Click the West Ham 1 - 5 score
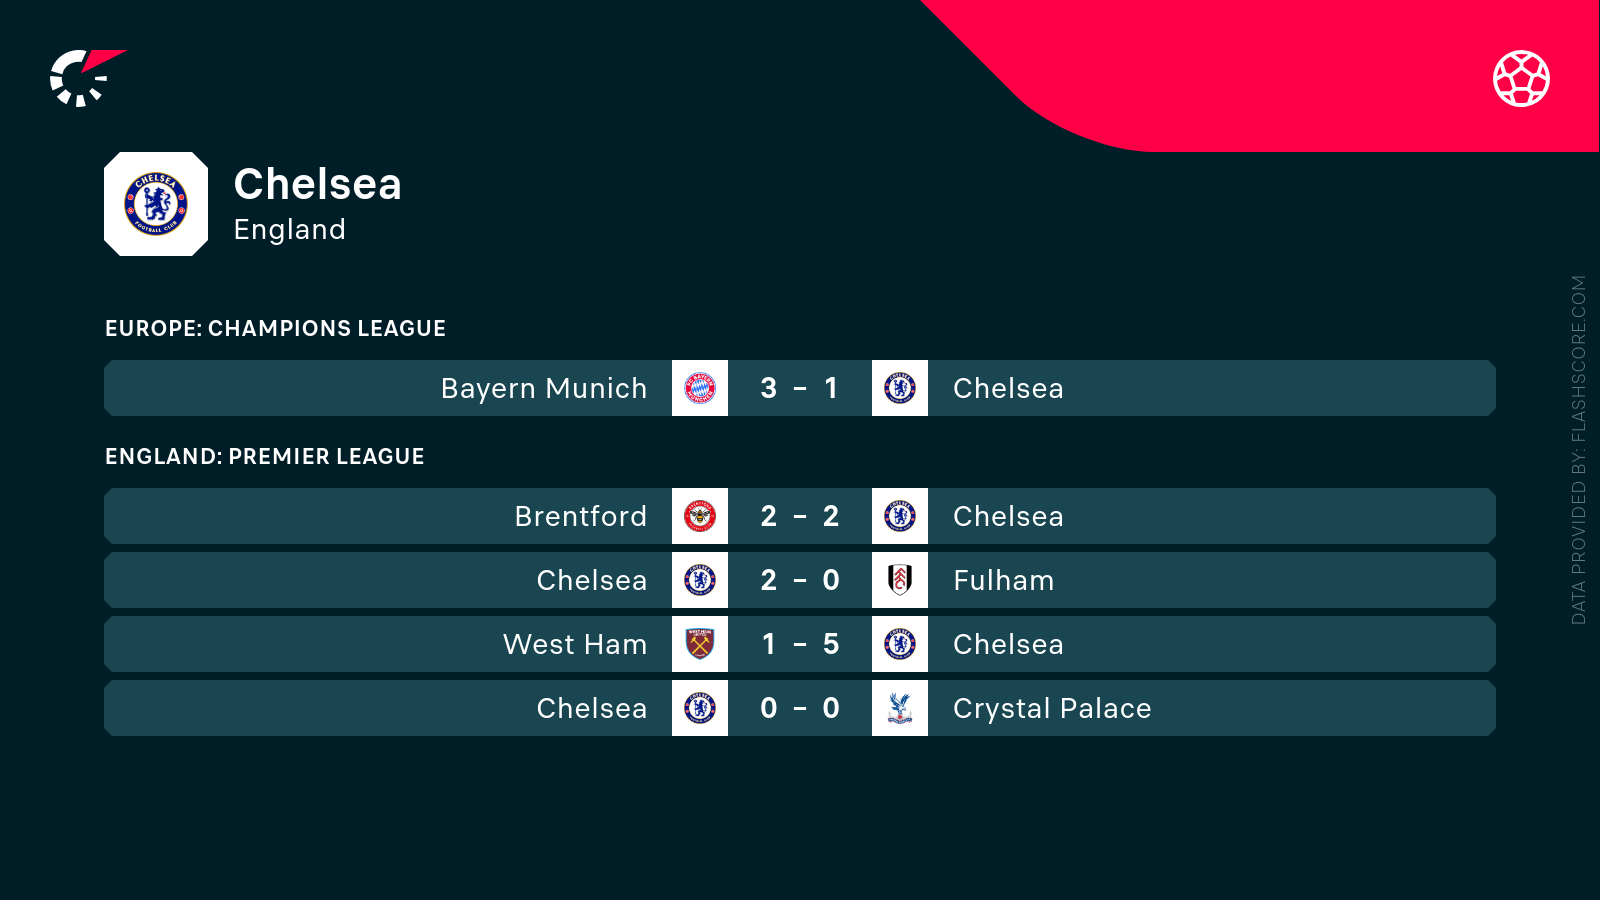Image resolution: width=1600 pixels, height=900 pixels. (800, 644)
